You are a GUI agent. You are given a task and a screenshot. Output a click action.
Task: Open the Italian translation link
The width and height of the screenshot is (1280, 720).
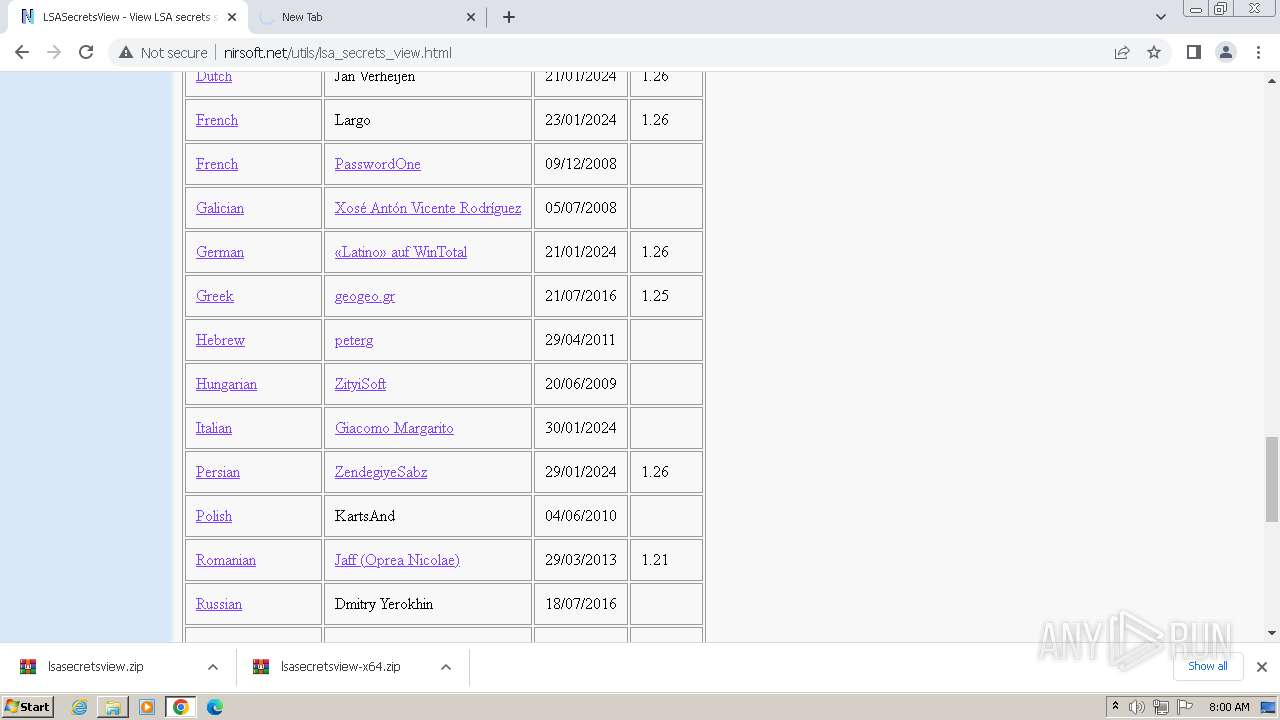tap(214, 428)
